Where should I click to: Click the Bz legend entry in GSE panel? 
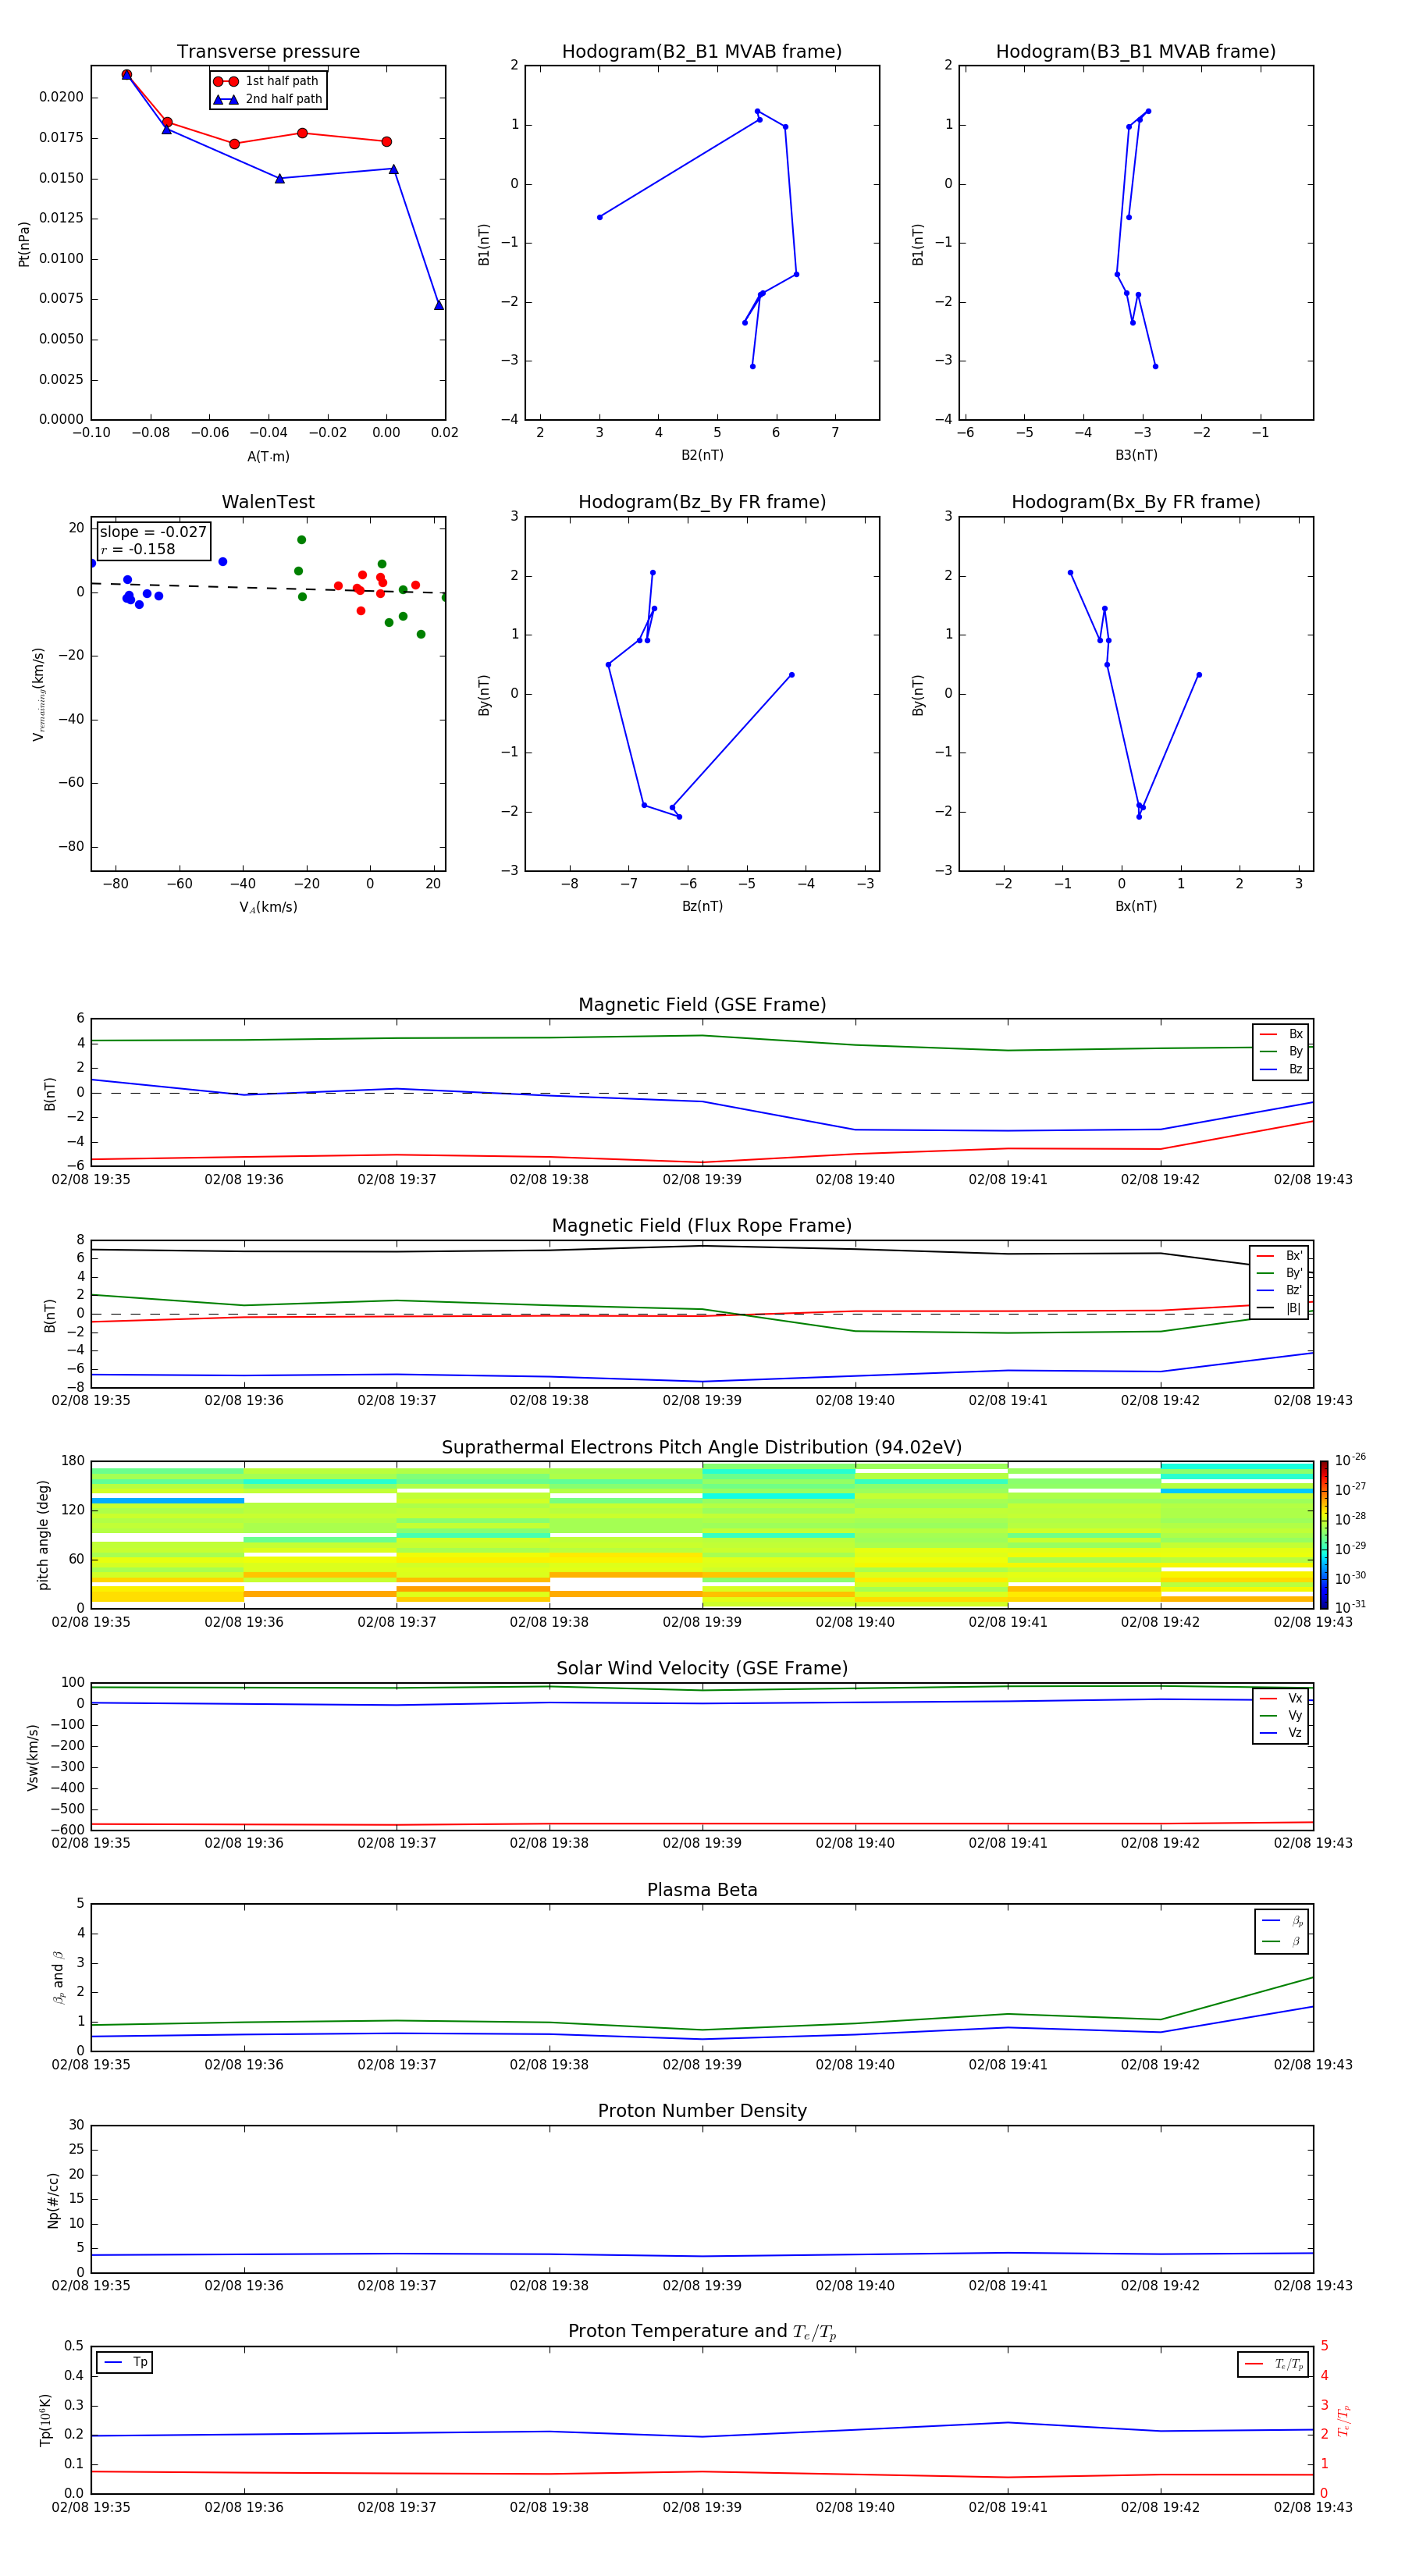point(1281,1069)
